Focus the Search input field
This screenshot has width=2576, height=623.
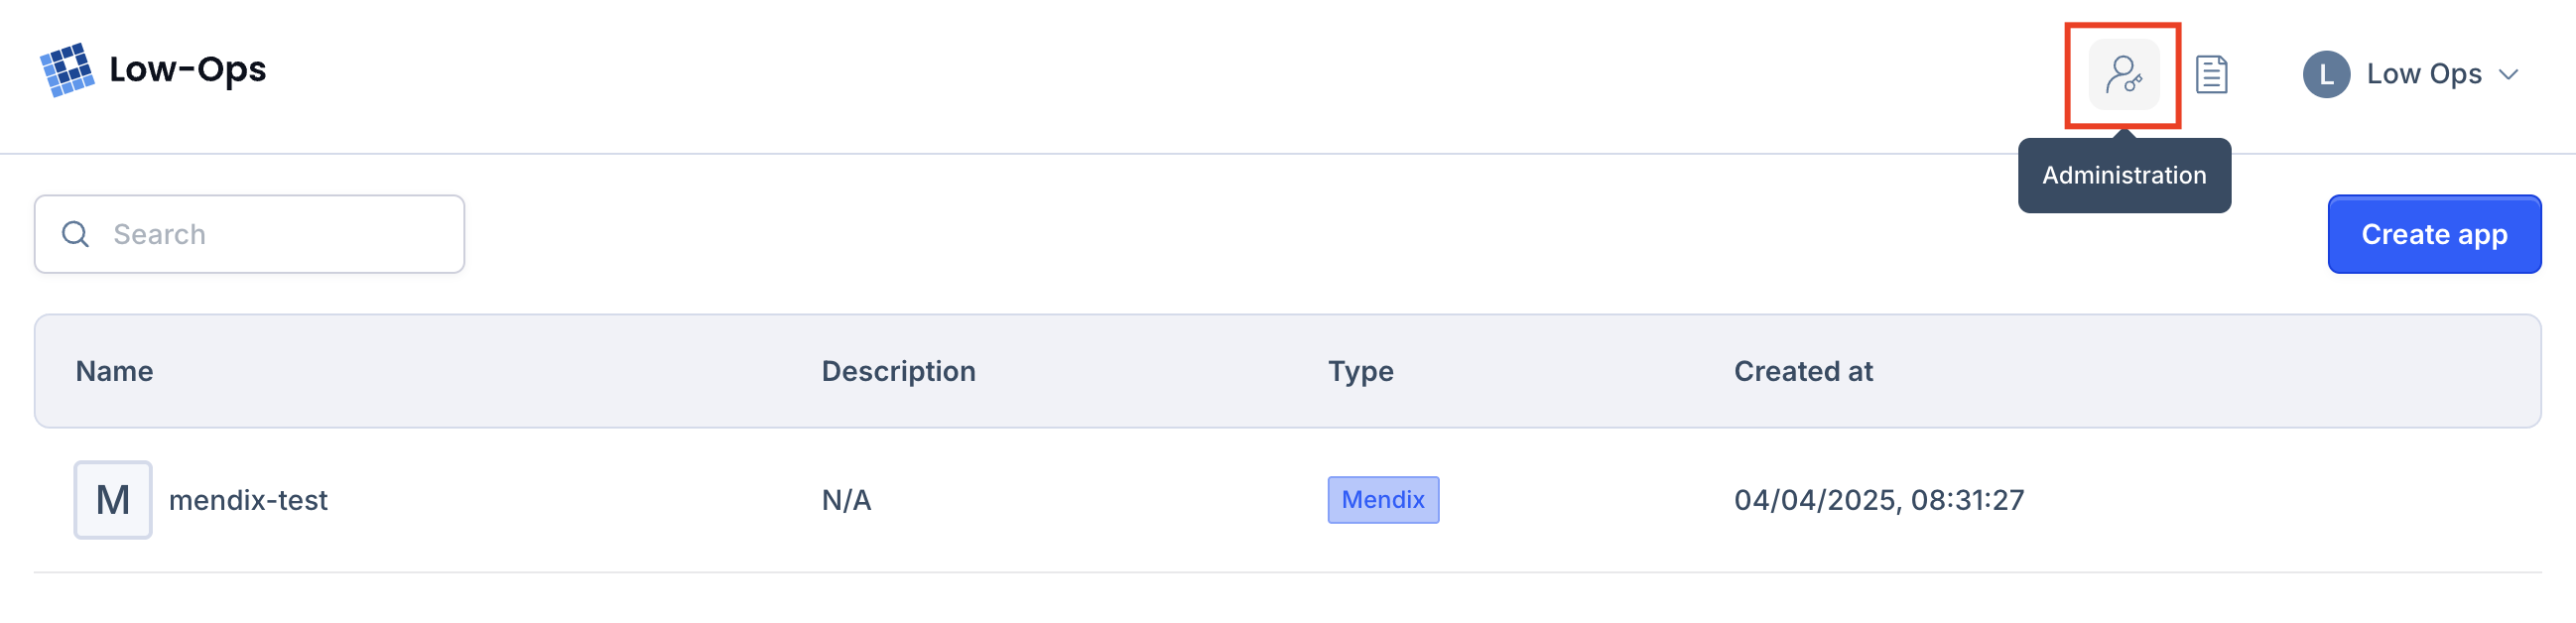[249, 234]
